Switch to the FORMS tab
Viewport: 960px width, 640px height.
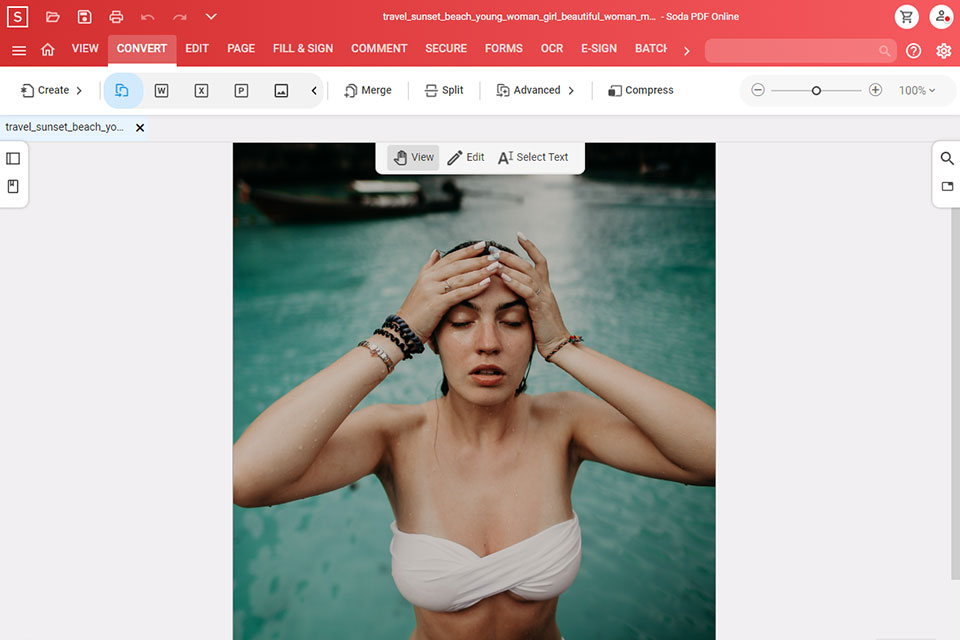[x=504, y=48]
